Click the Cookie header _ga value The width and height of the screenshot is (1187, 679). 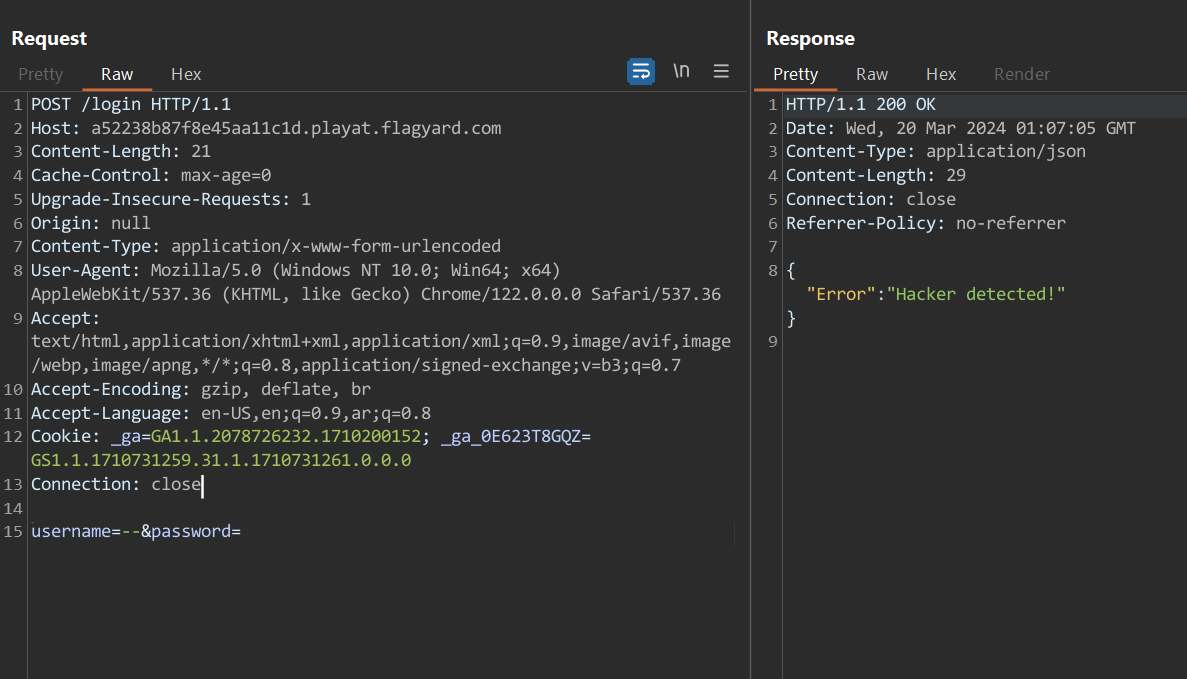285,436
